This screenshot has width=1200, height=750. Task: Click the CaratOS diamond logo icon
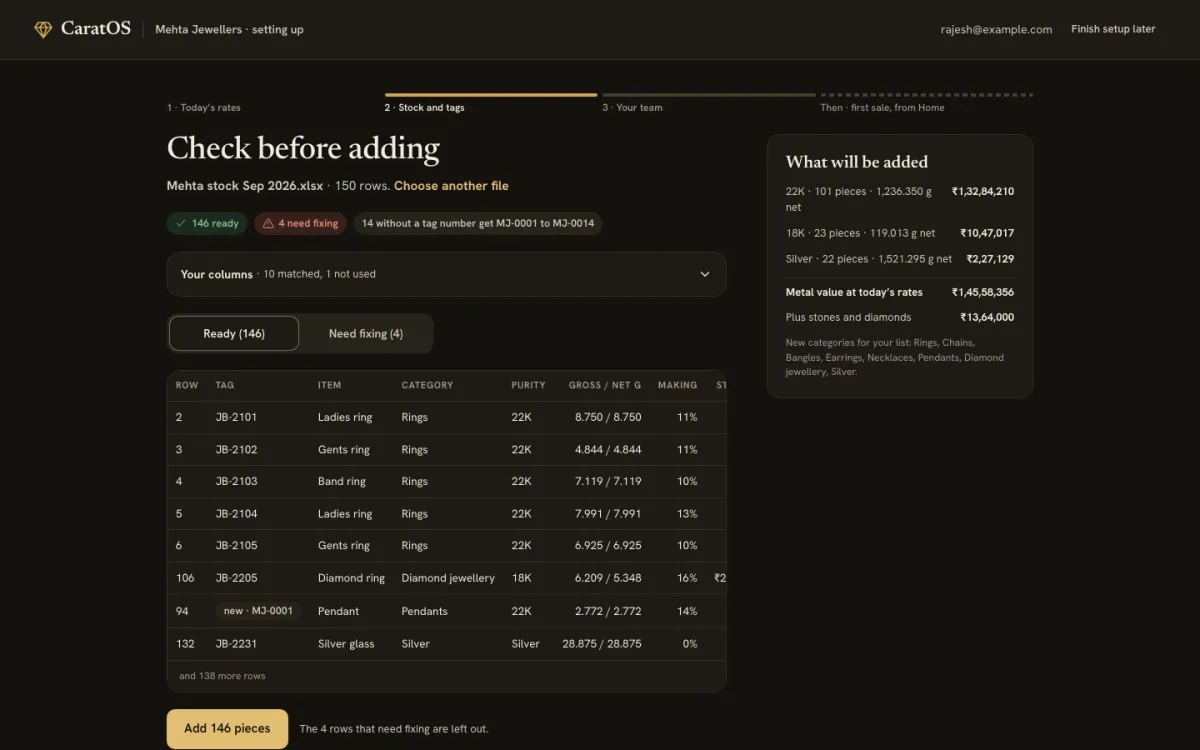43,30
